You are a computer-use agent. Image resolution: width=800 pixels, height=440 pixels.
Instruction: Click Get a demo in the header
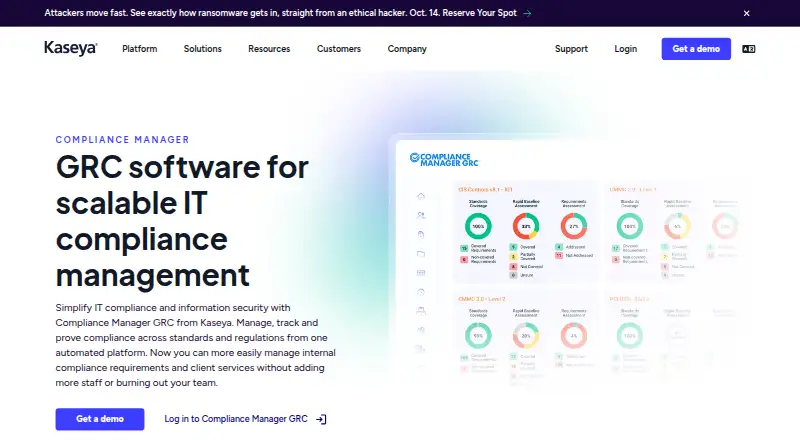[696, 49]
